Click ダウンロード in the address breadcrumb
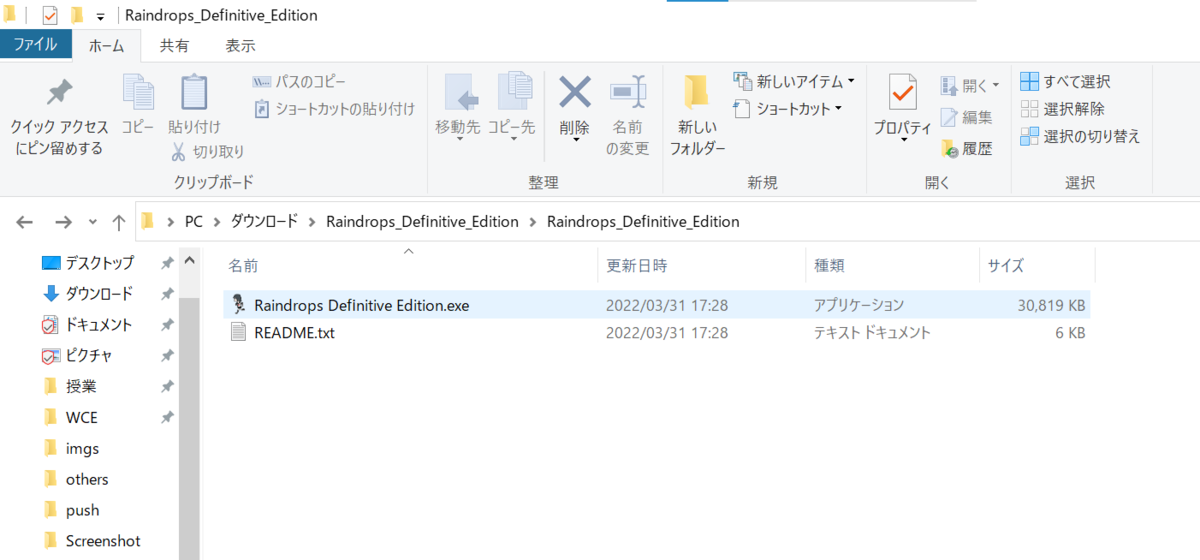The height and width of the screenshot is (560, 1200). point(264,222)
